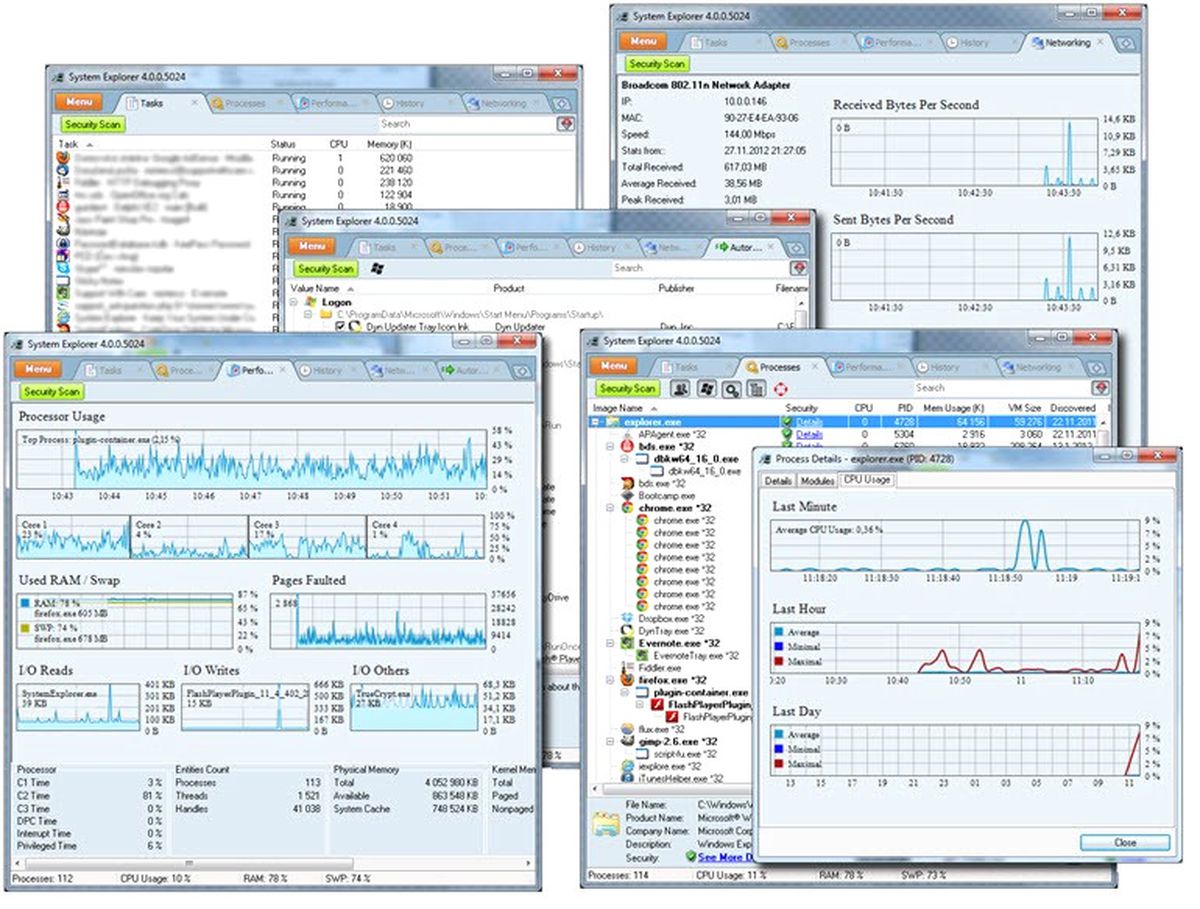Image resolution: width=1200 pixels, height=909 pixels.
Task: Close the Process Details dialog with Close button
Action: tap(1125, 843)
